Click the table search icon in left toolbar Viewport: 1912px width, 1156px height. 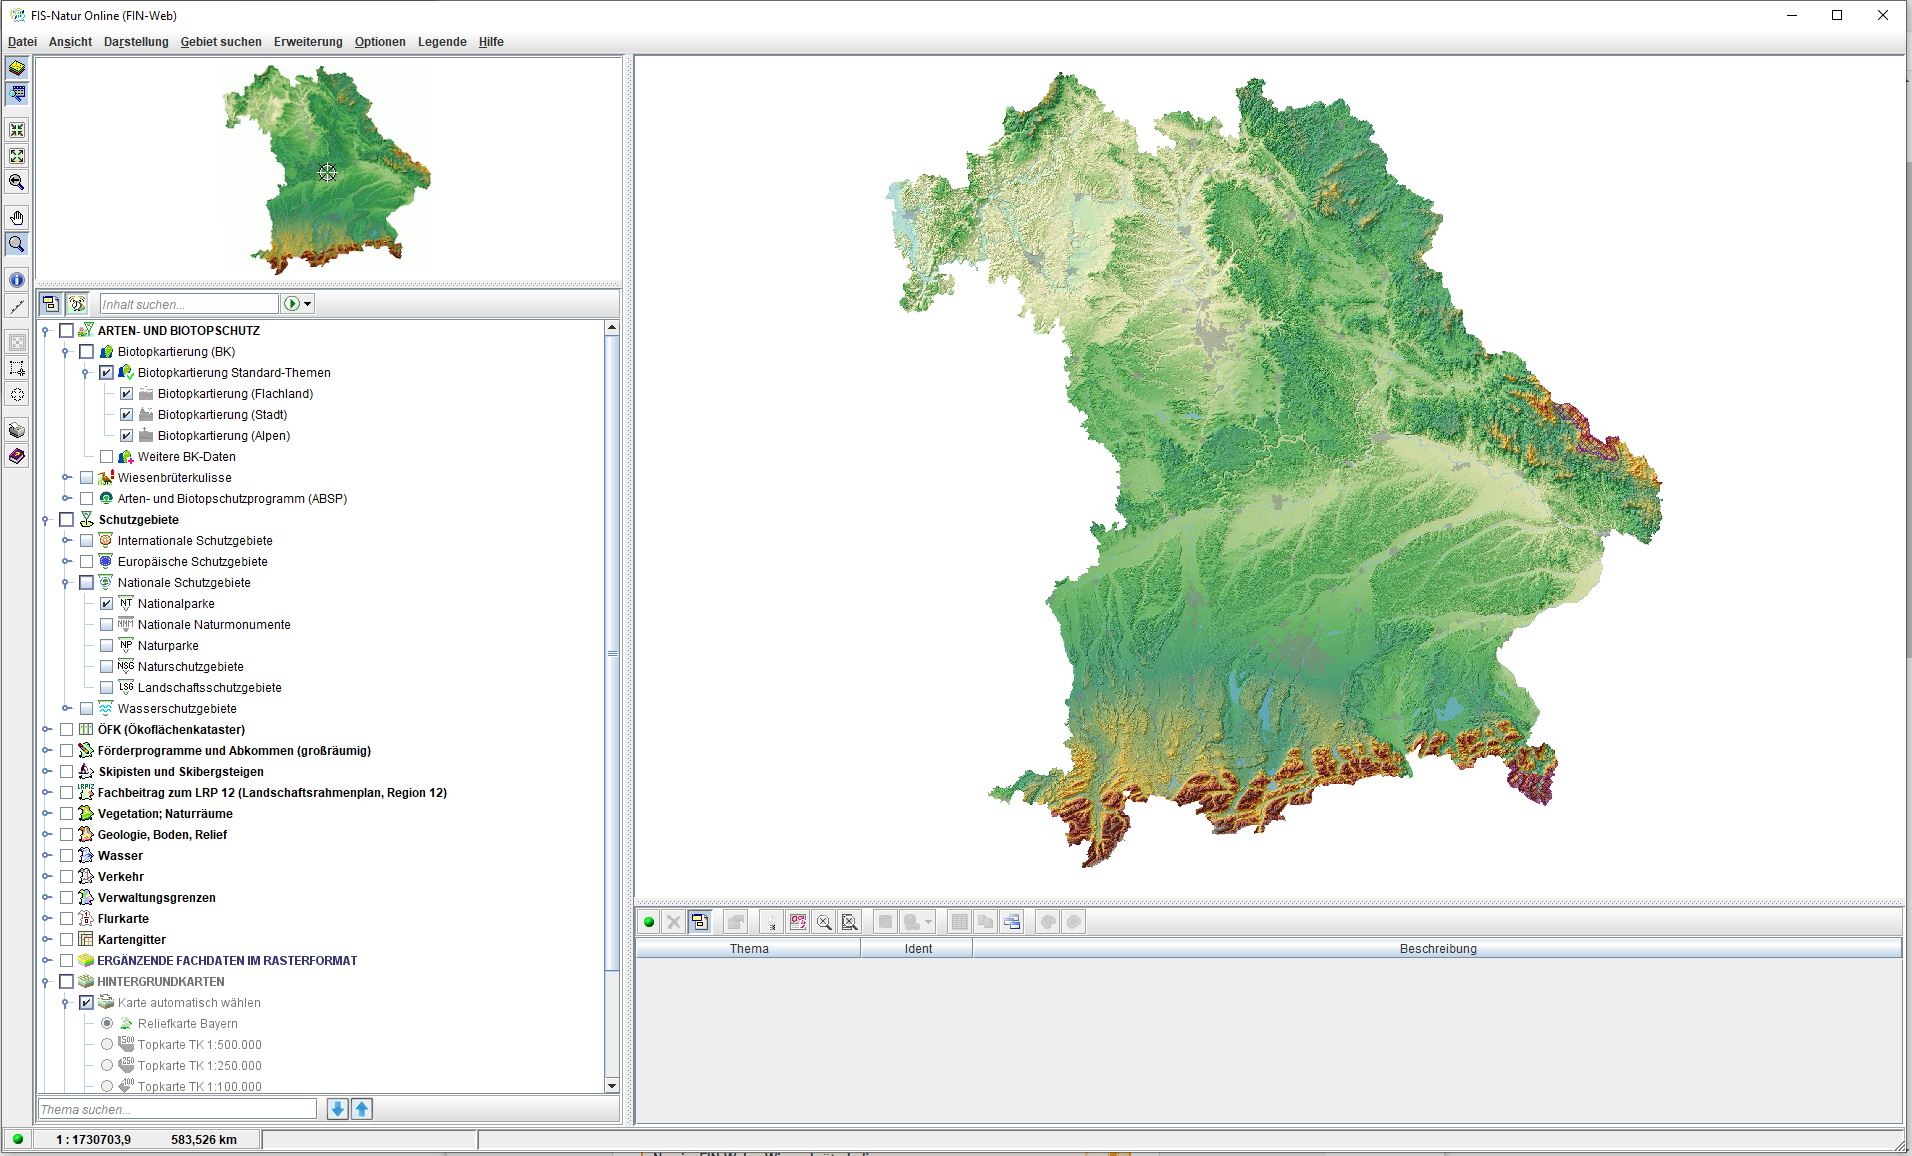[17, 94]
